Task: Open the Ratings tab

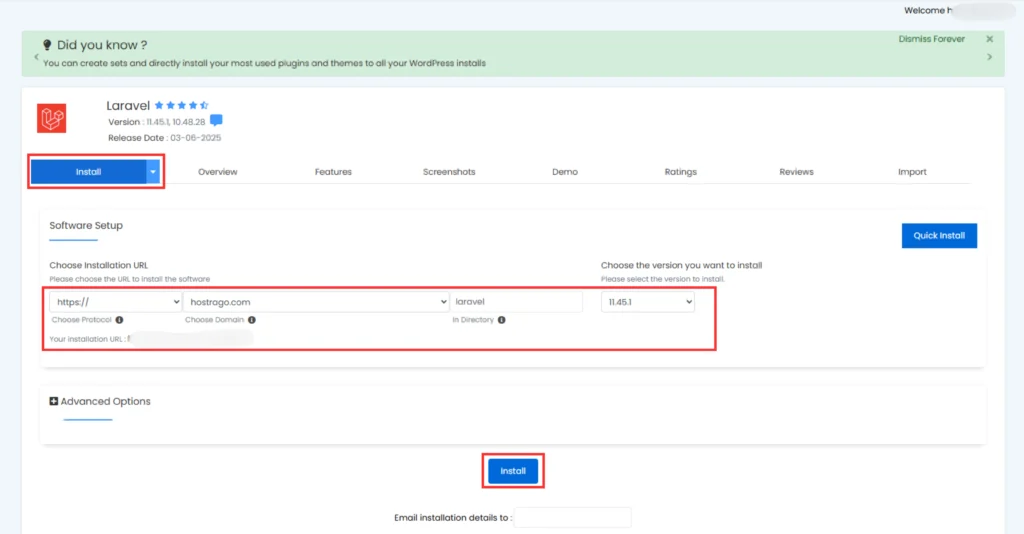Action: click(680, 172)
